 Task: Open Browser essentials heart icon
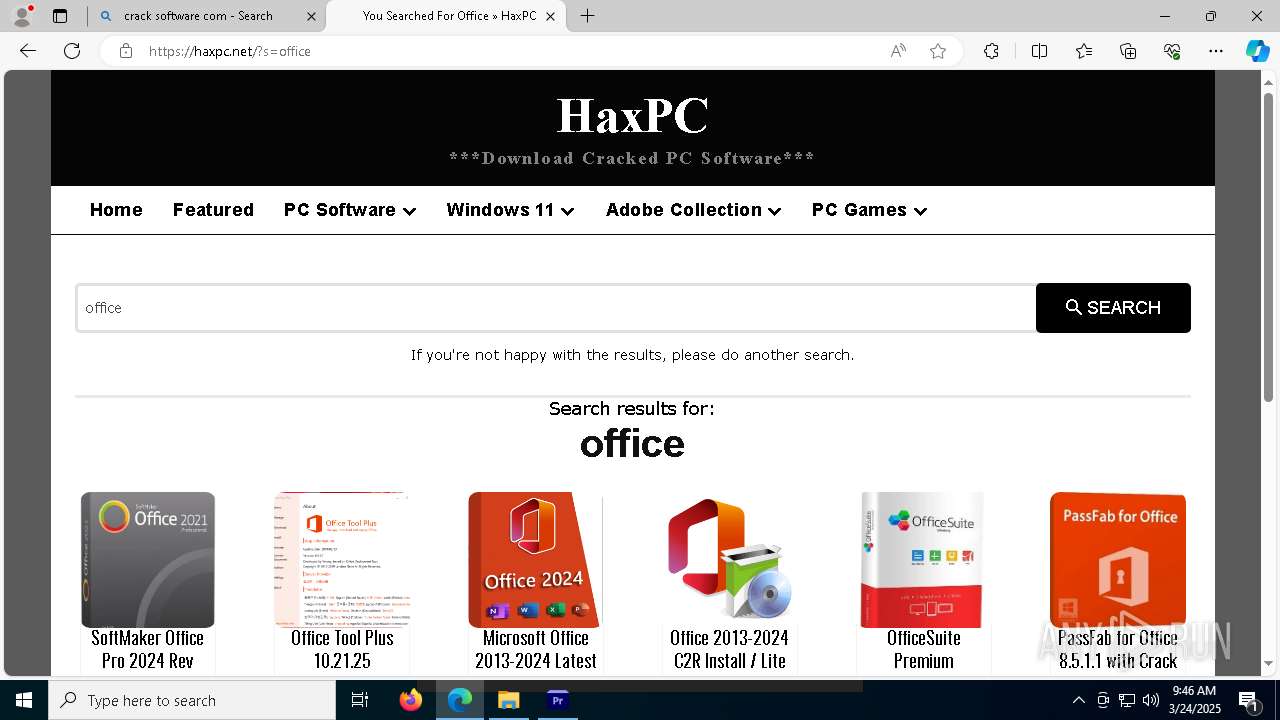(1172, 51)
